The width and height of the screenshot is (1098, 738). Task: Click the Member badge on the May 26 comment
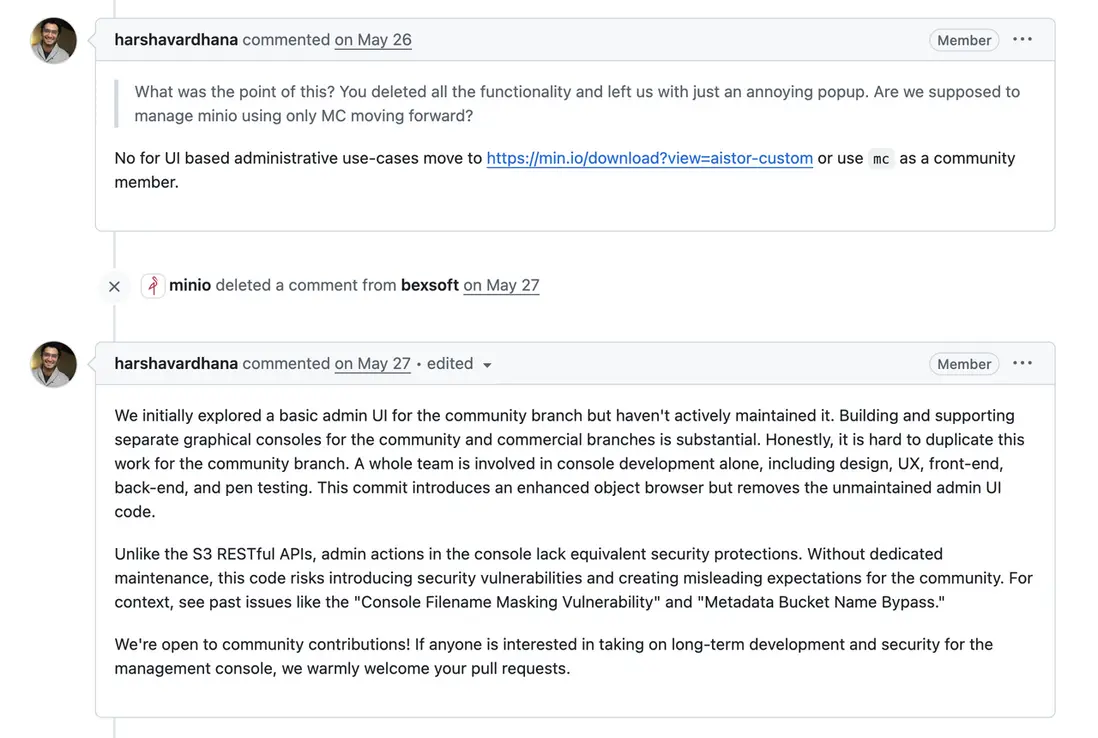coord(964,40)
